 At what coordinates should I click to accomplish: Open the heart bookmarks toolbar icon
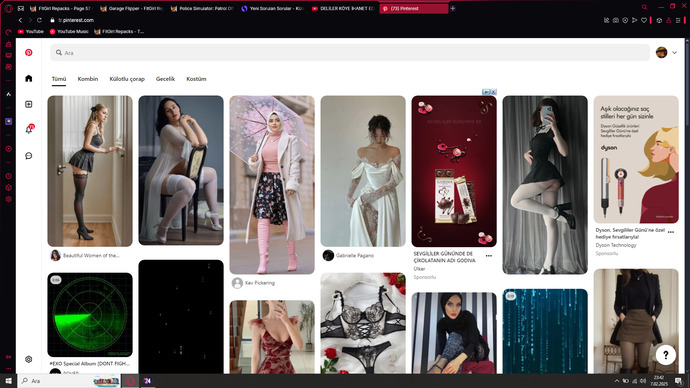644,20
